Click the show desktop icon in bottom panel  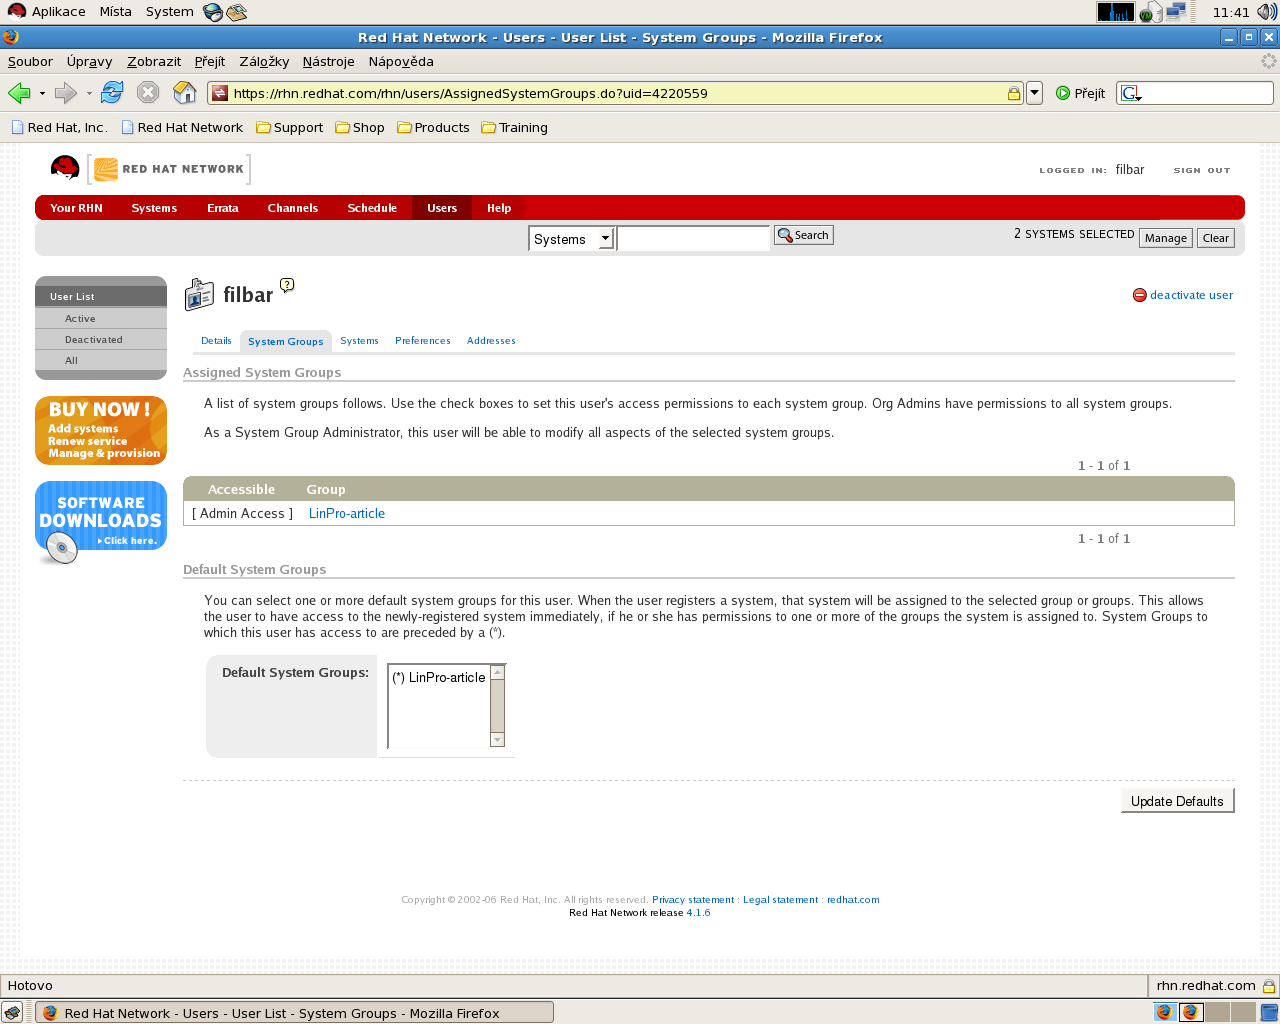tap(12, 1012)
